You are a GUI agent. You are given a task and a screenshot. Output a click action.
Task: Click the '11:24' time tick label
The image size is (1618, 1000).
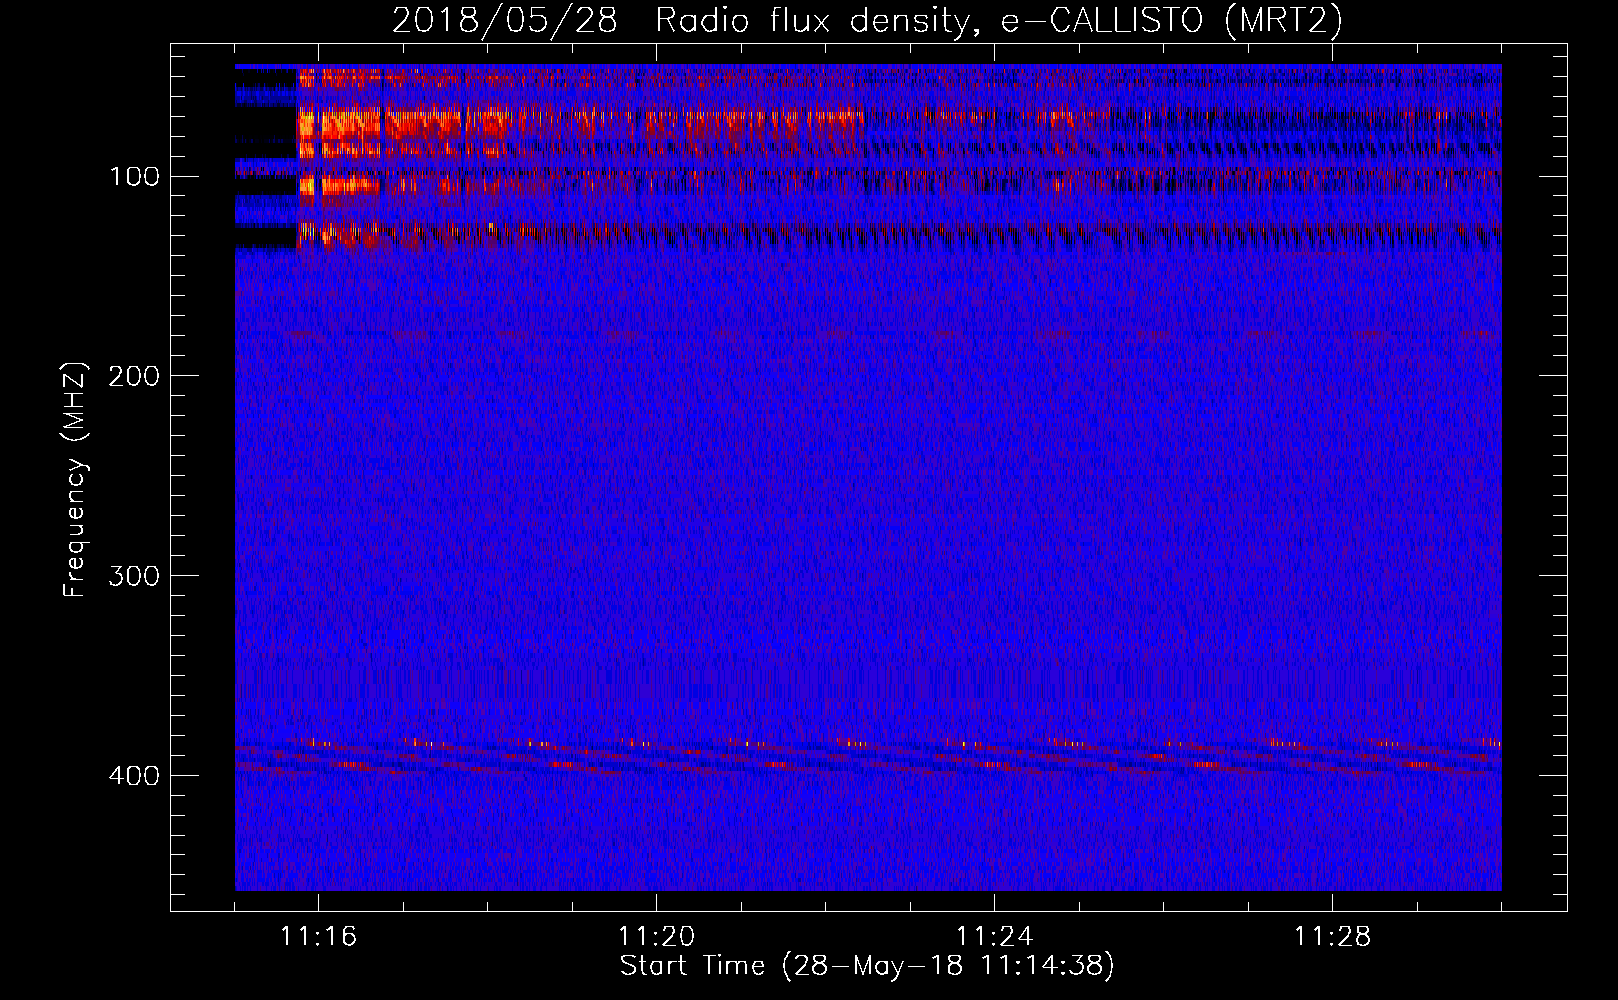click(995, 937)
